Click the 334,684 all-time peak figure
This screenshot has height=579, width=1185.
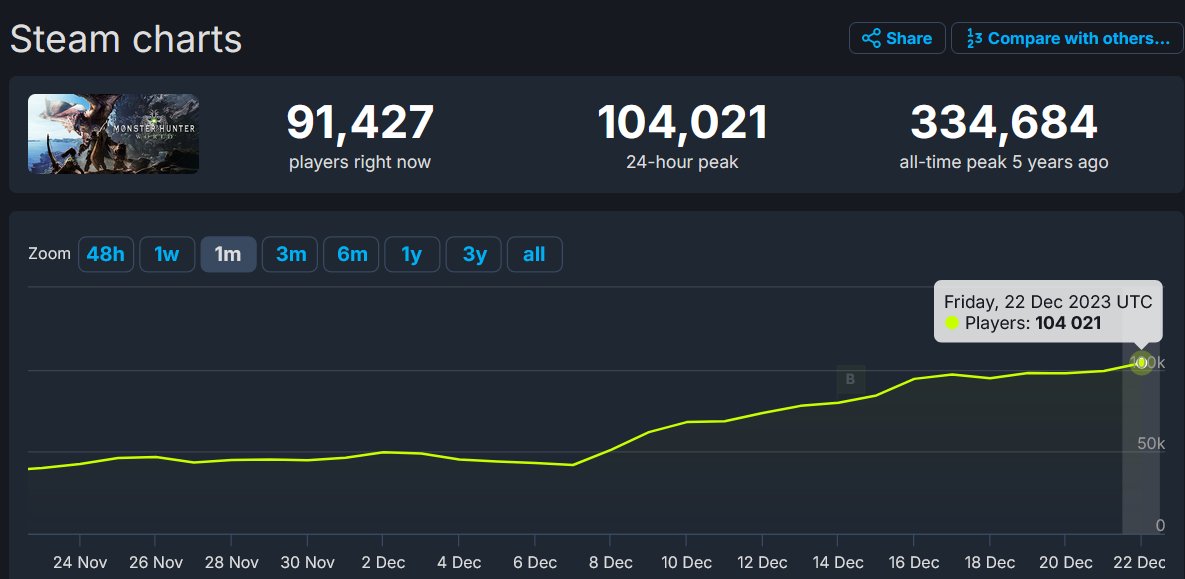click(1004, 122)
